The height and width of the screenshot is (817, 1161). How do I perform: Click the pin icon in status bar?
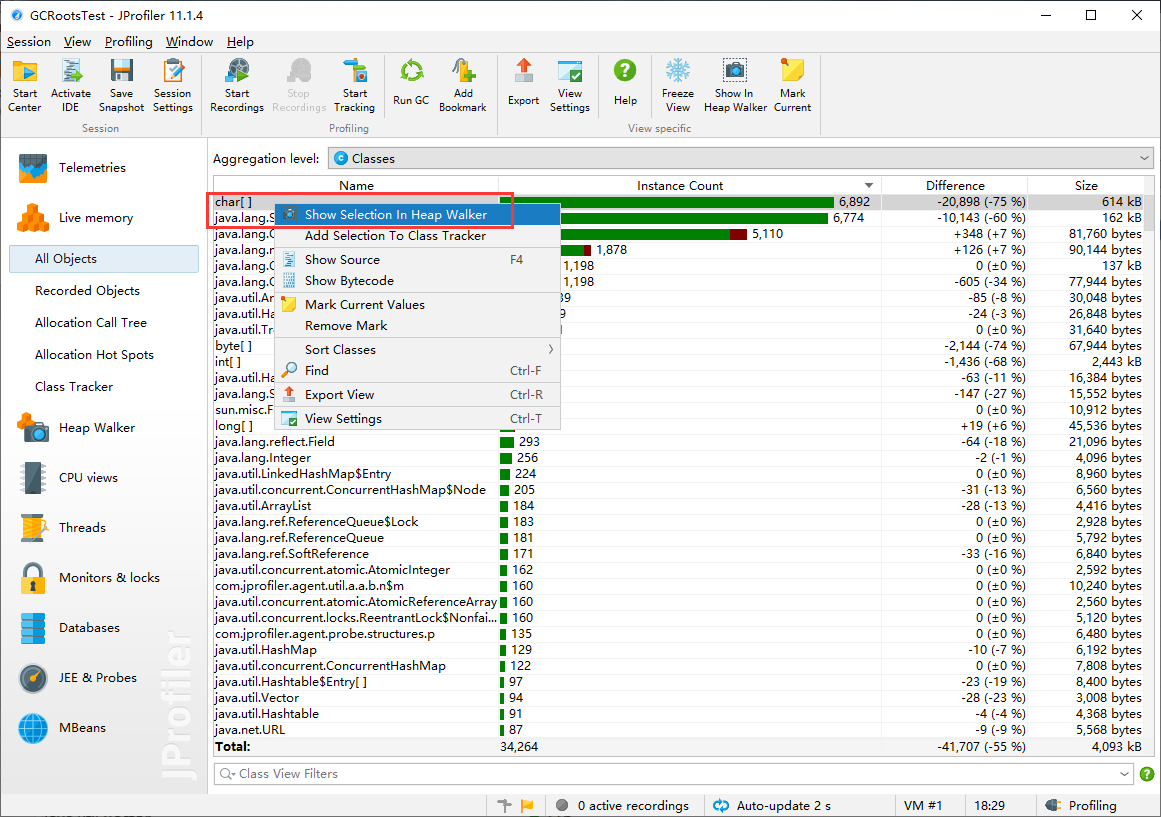[504, 805]
